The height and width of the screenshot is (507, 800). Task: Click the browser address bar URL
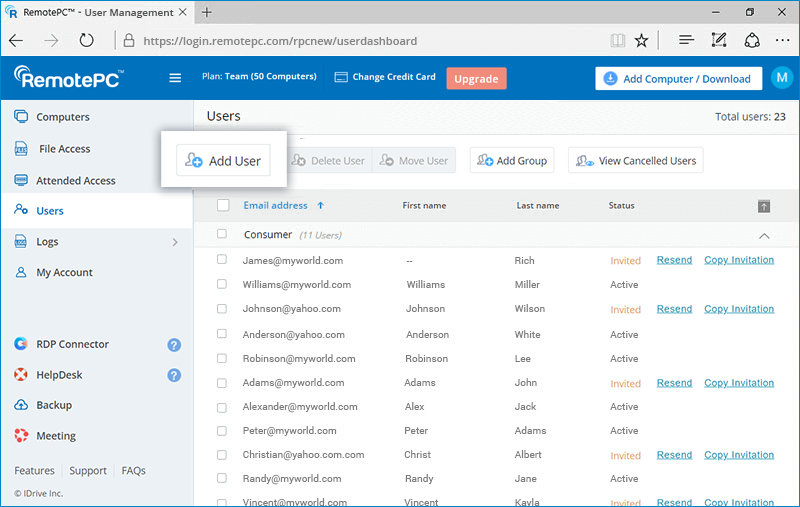click(x=280, y=41)
